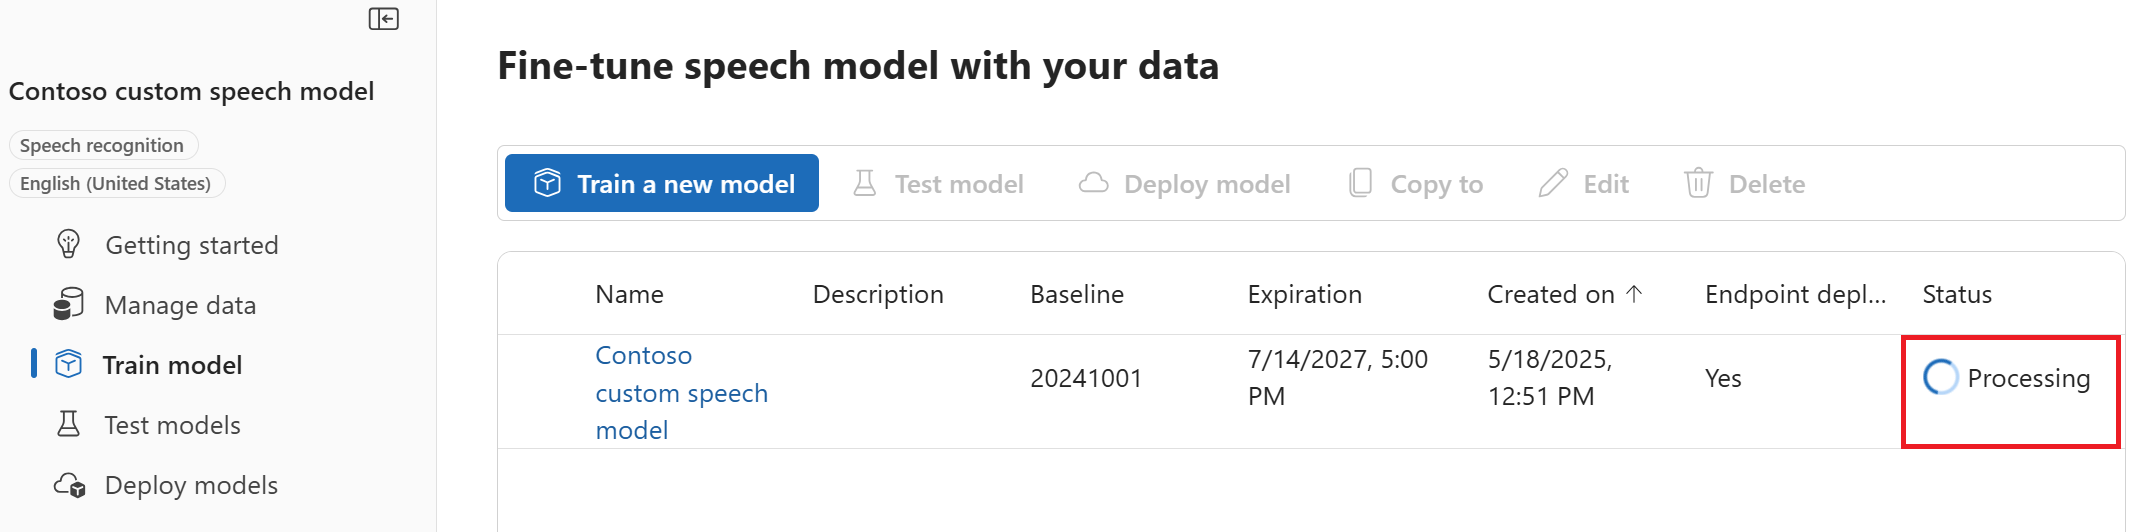Collapse the left sidebar panel icon
Image resolution: width=2142 pixels, height=532 pixels.
tap(384, 19)
